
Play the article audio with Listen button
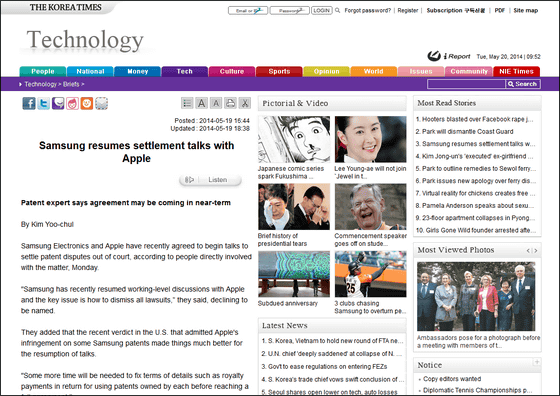210,180
